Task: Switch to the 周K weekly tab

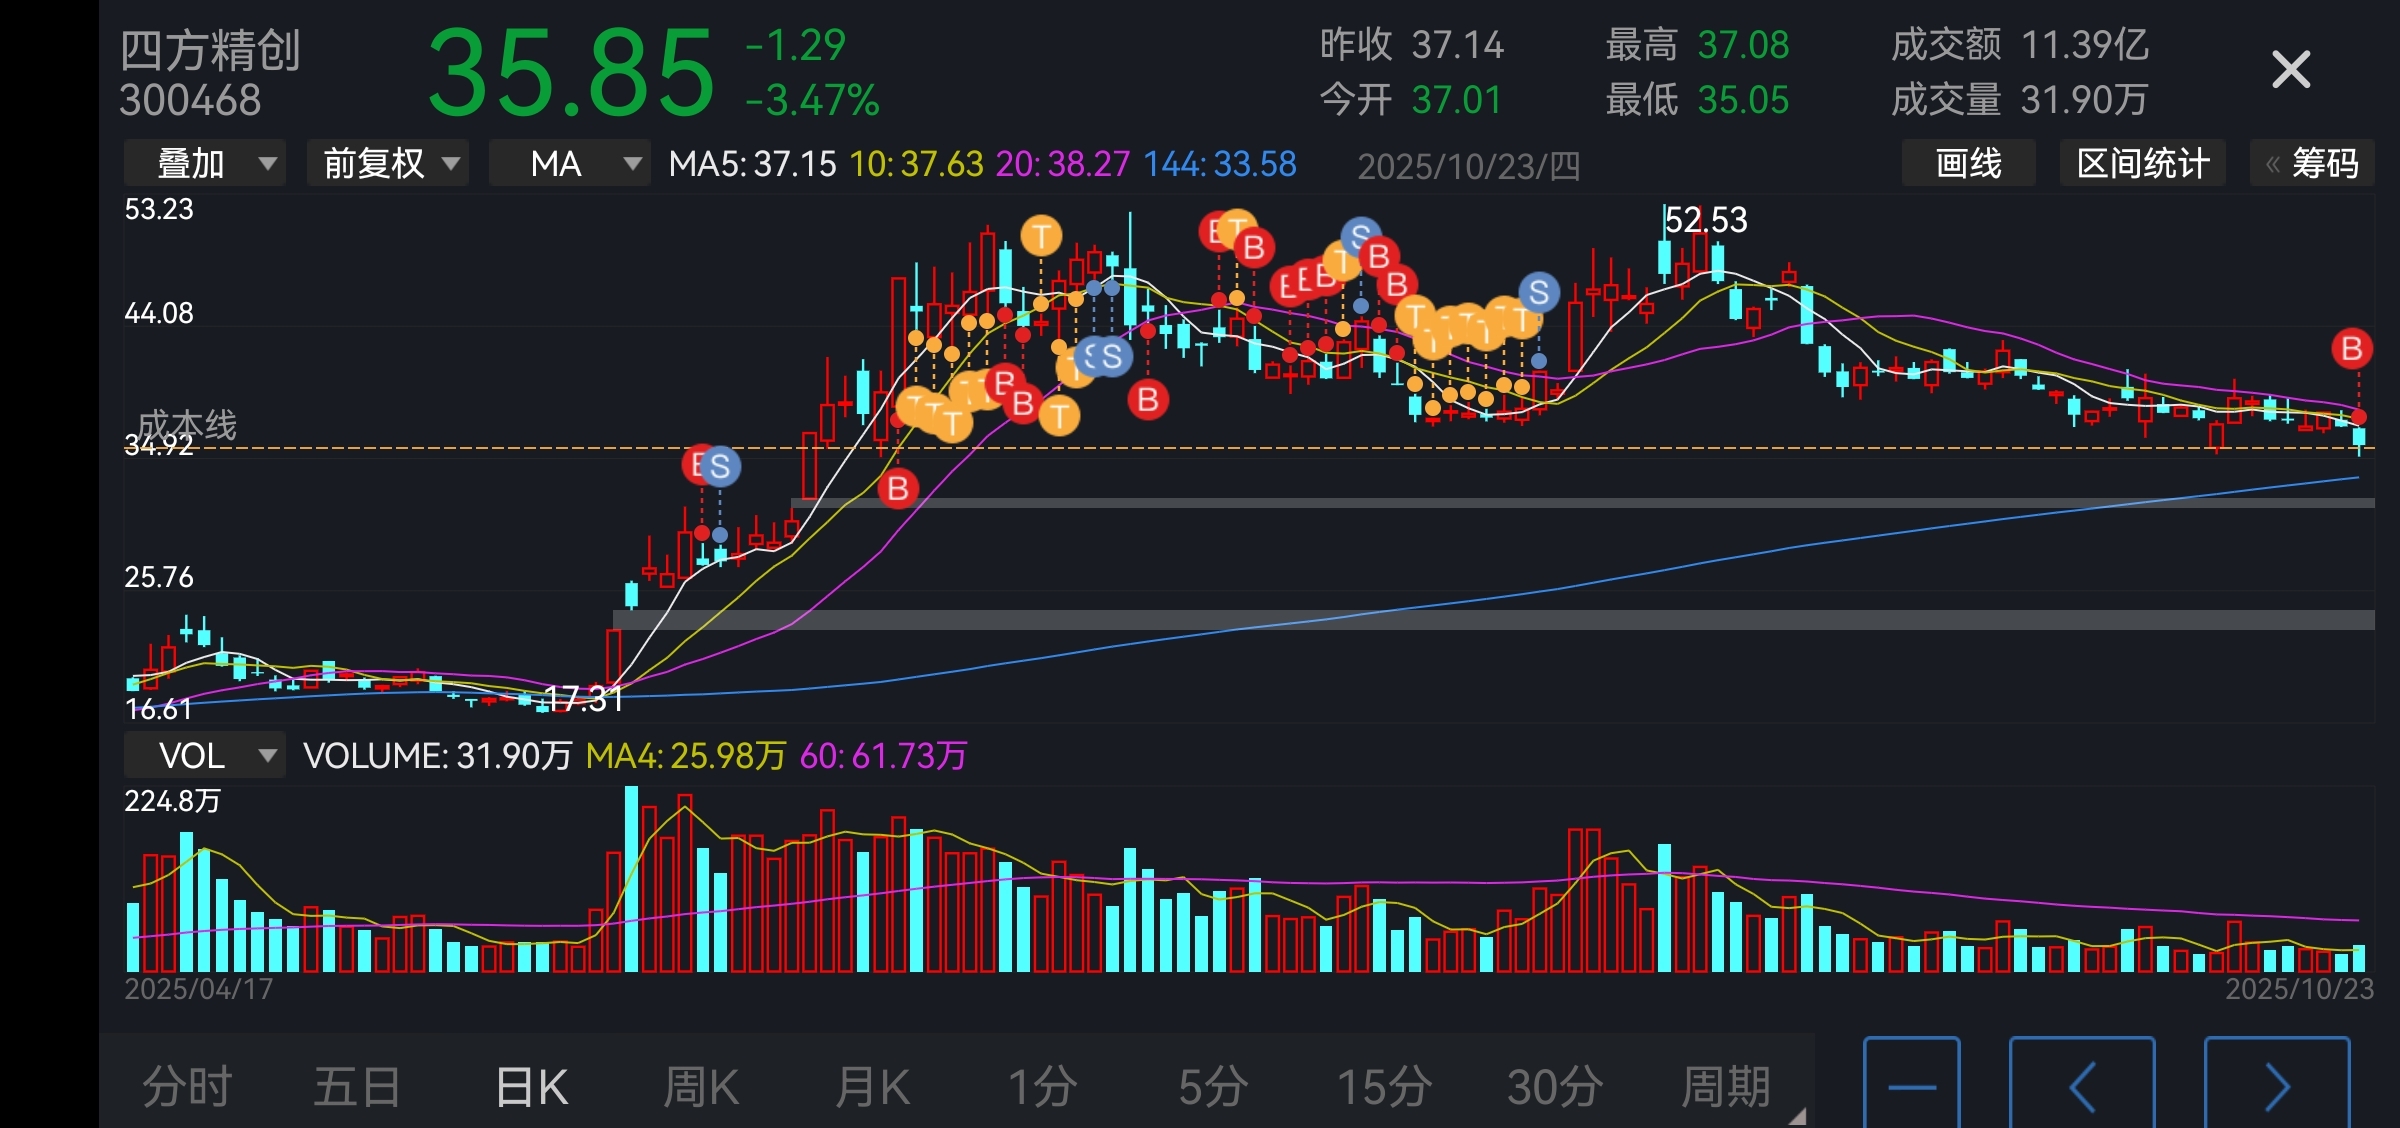Action: (700, 1087)
